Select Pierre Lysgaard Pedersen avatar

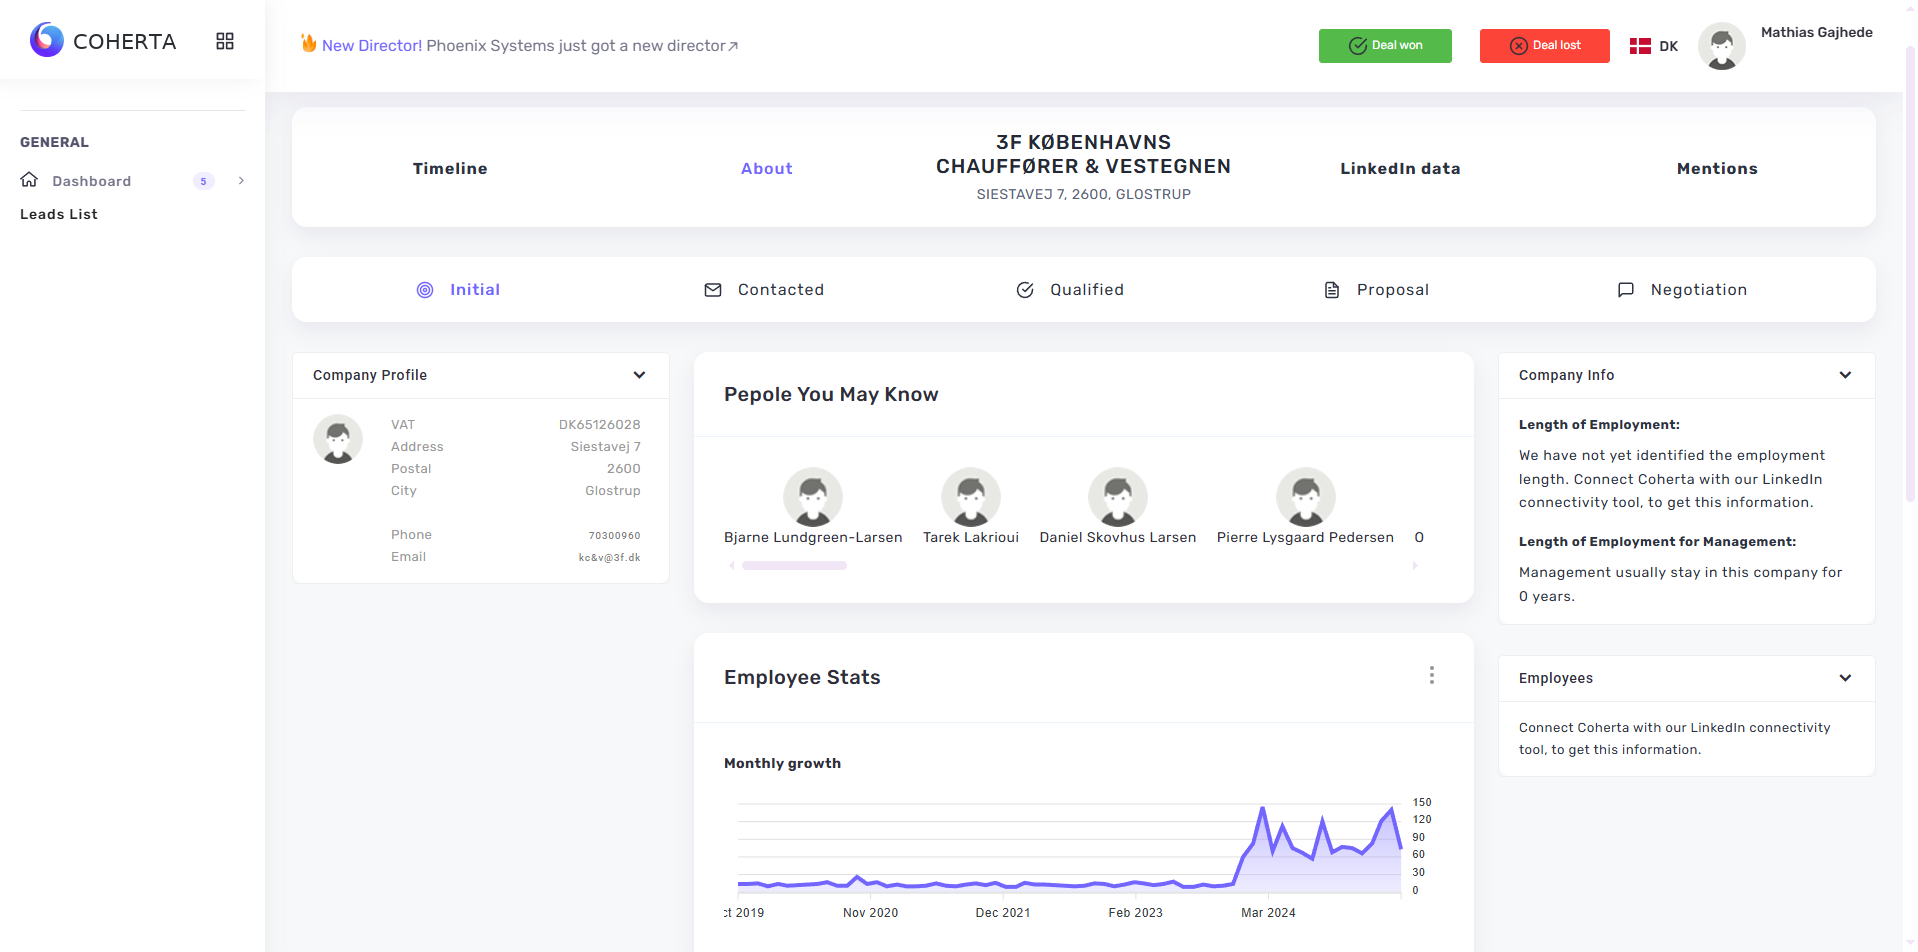(x=1306, y=497)
